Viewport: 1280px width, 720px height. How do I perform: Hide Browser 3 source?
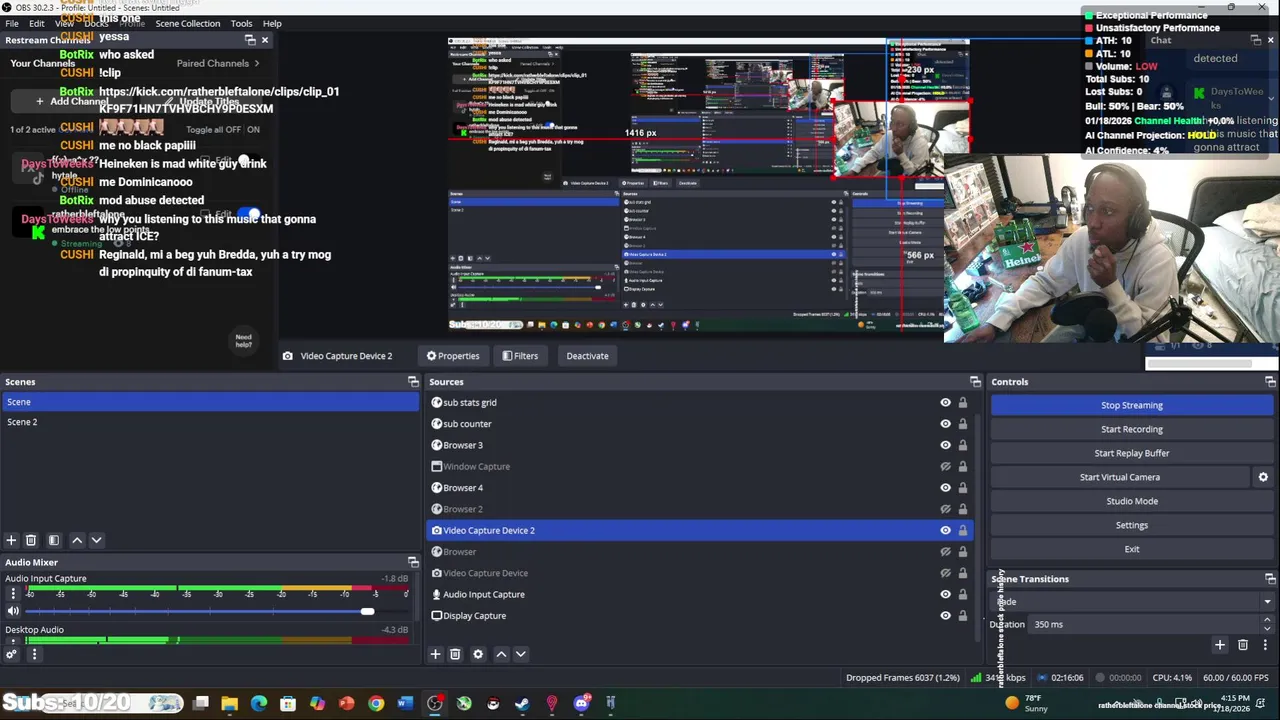pos(945,445)
